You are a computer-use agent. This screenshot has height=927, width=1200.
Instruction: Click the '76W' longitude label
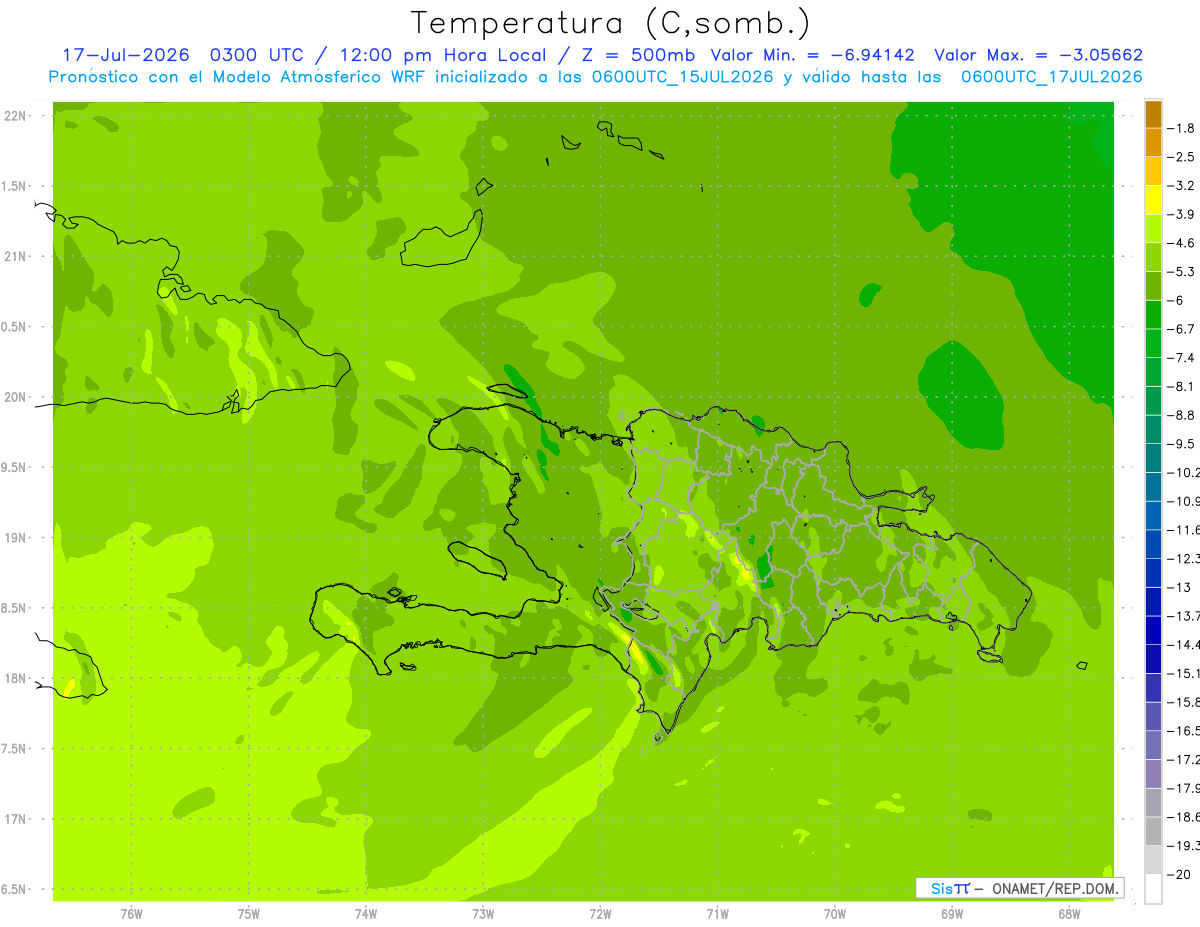tap(131, 914)
